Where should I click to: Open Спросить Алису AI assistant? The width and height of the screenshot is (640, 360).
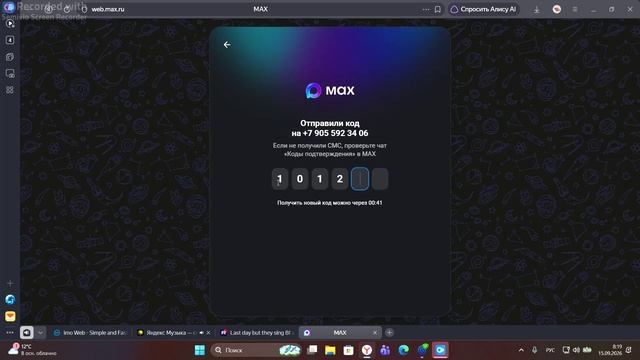[x=483, y=9]
